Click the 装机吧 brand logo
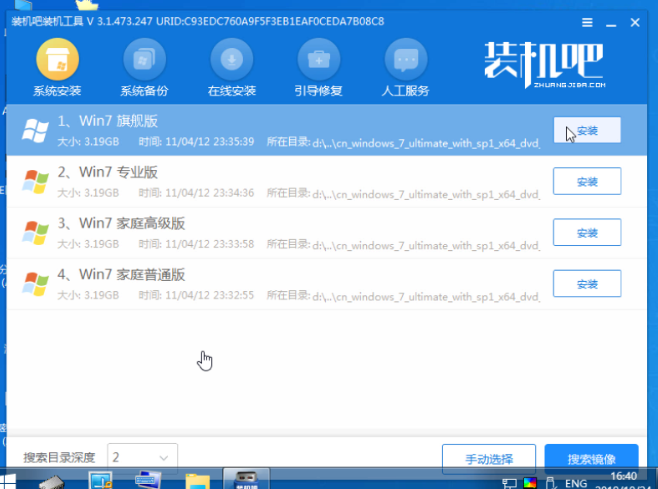 coord(544,64)
